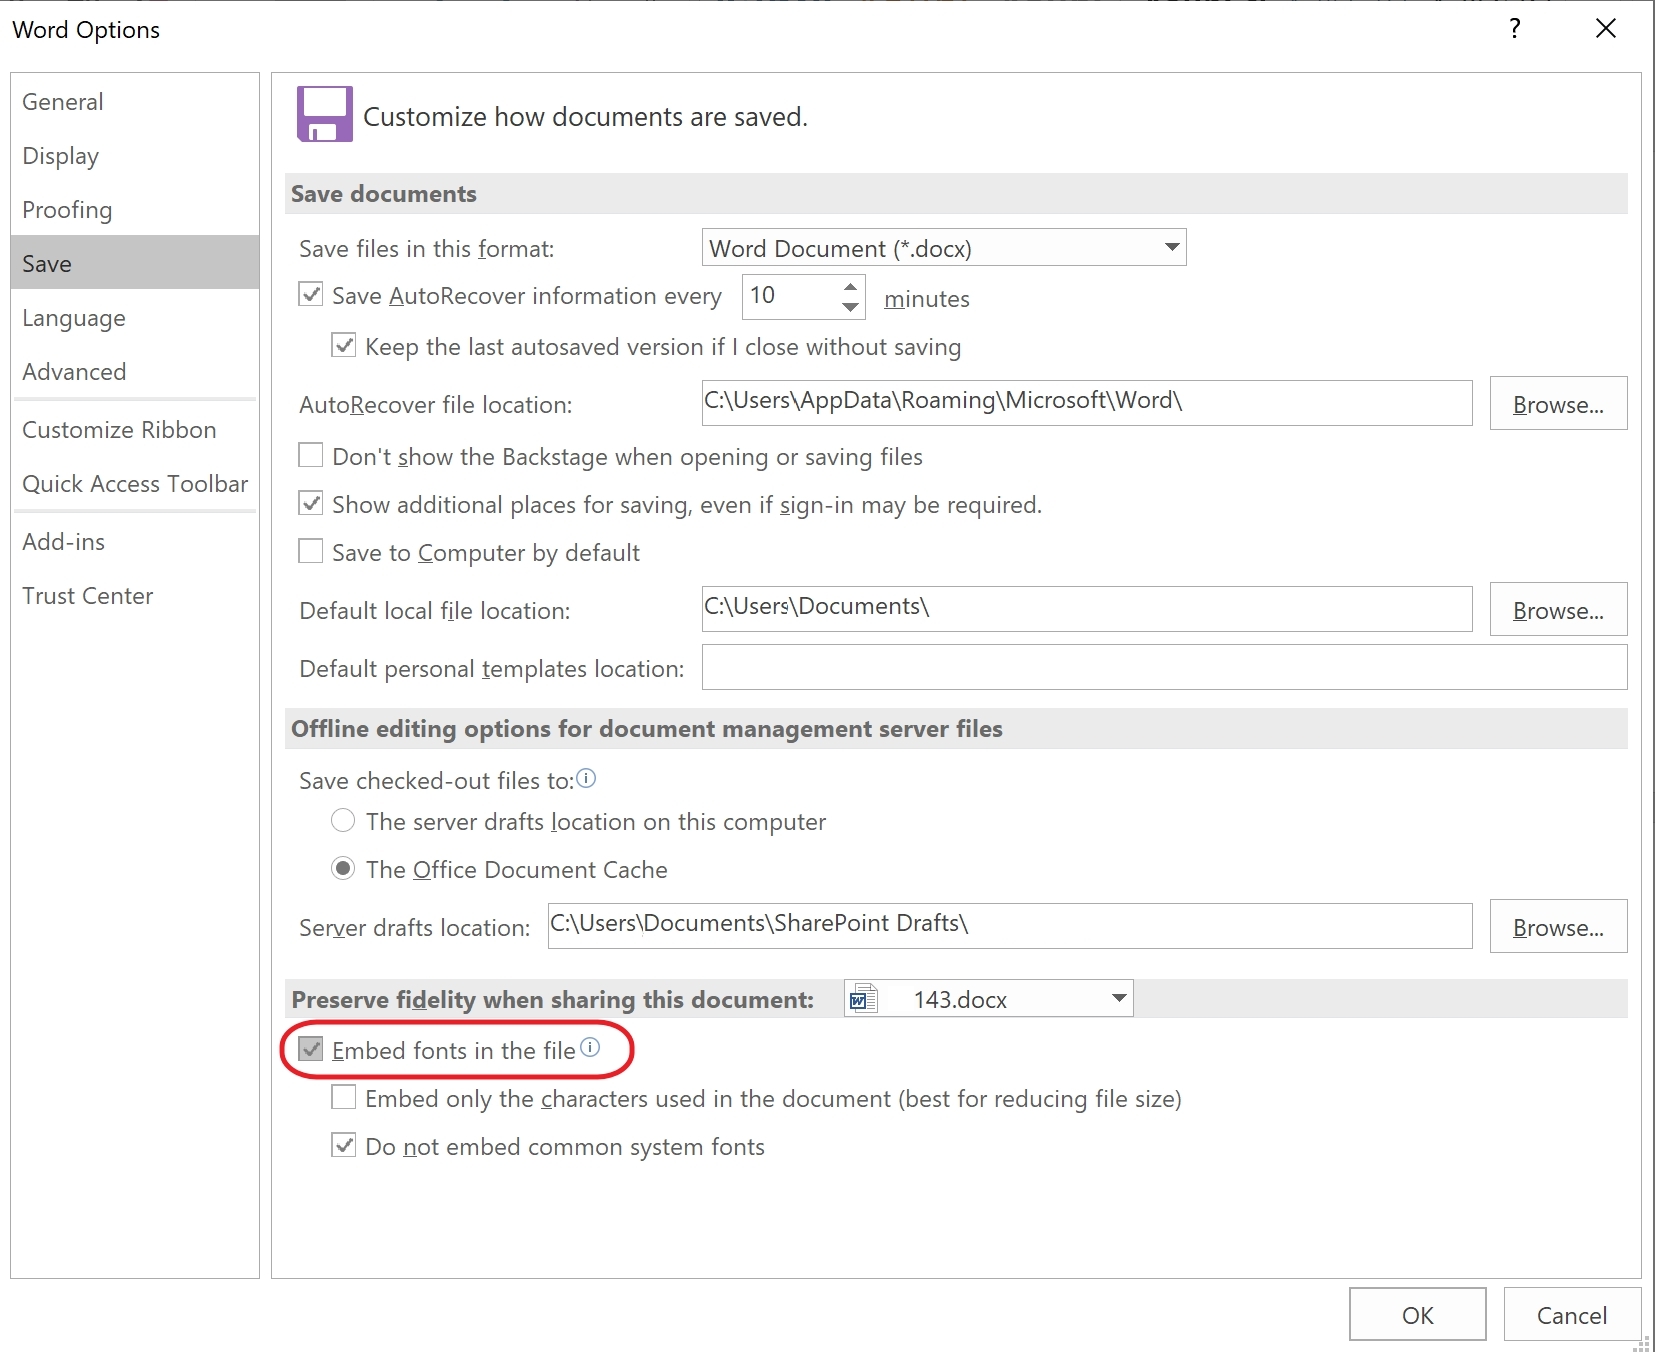
Task: Open Customize Ribbon settings
Action: [x=135, y=430]
